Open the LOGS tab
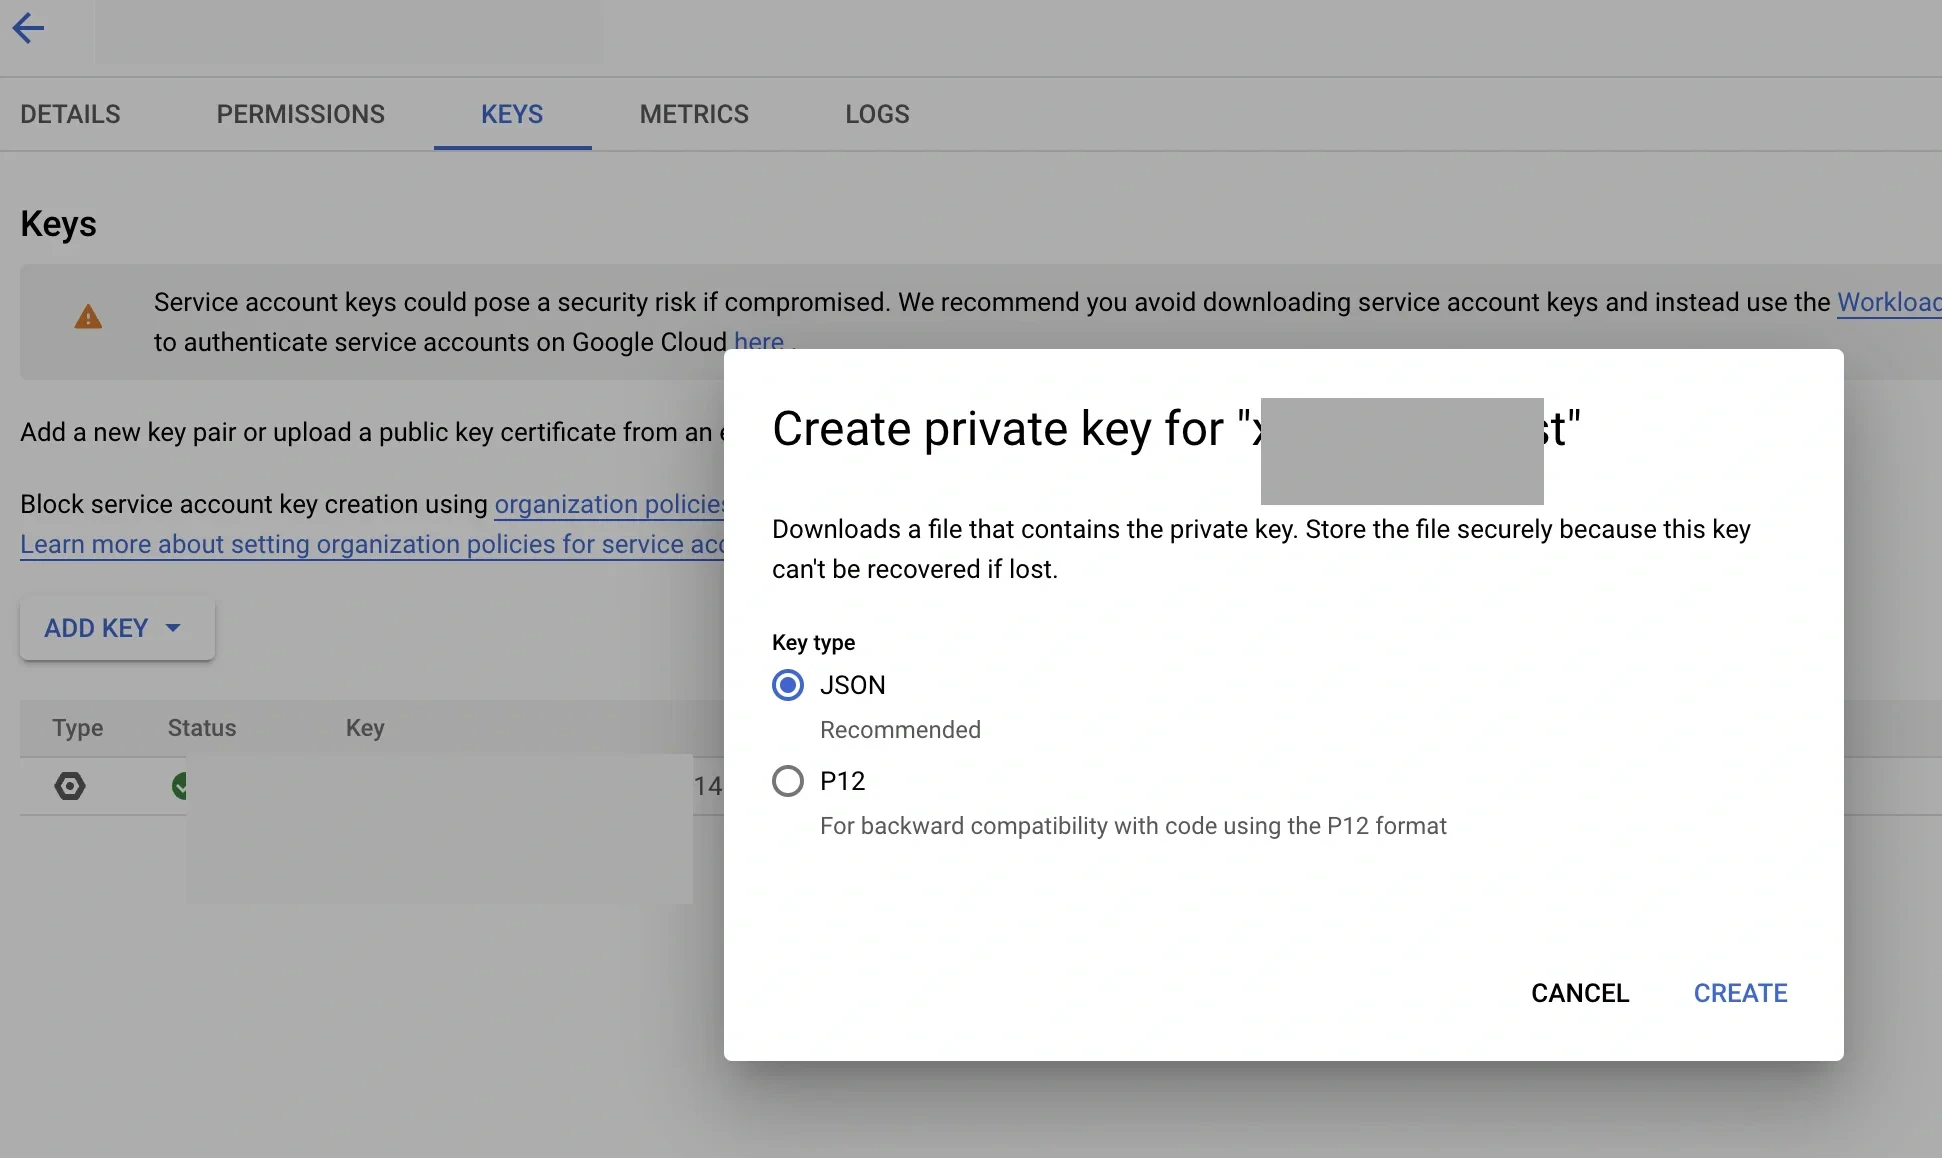The image size is (1942, 1158). (877, 114)
